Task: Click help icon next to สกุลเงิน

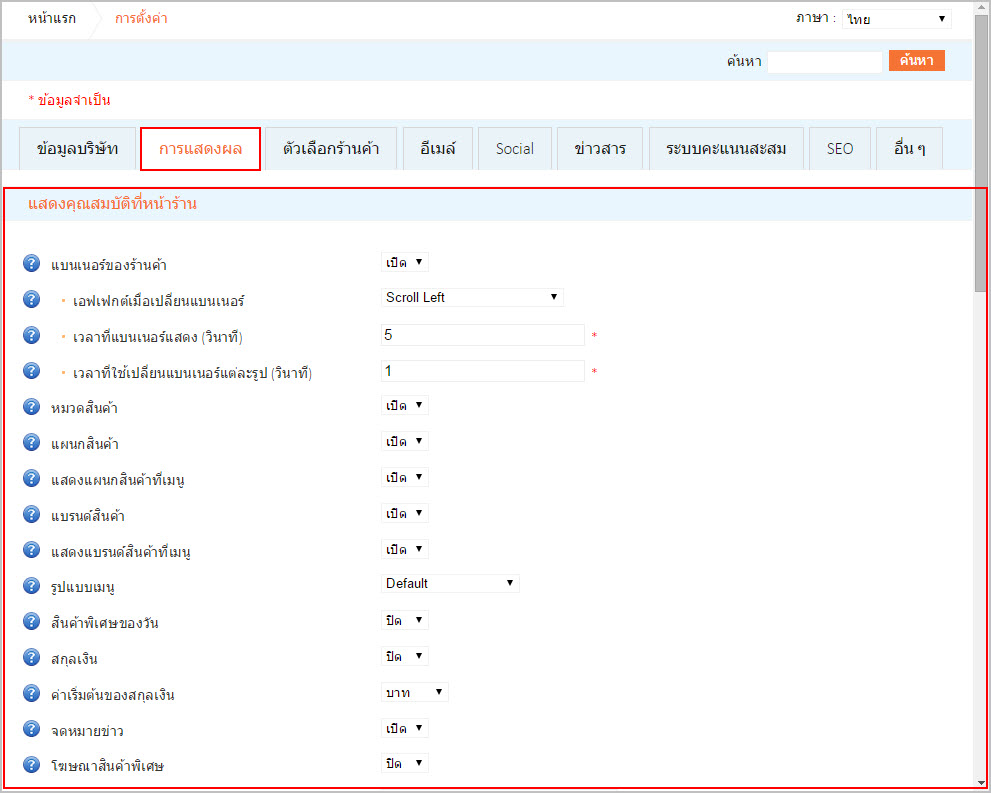Action: pos(31,658)
